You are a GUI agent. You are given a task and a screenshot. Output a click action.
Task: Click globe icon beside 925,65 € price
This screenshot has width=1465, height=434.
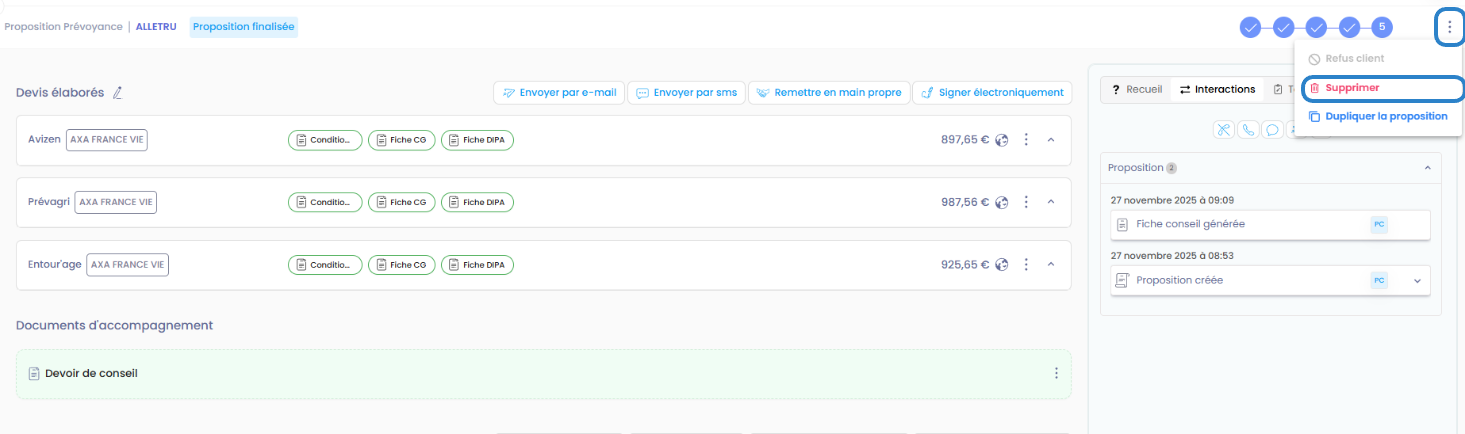(x=1002, y=265)
